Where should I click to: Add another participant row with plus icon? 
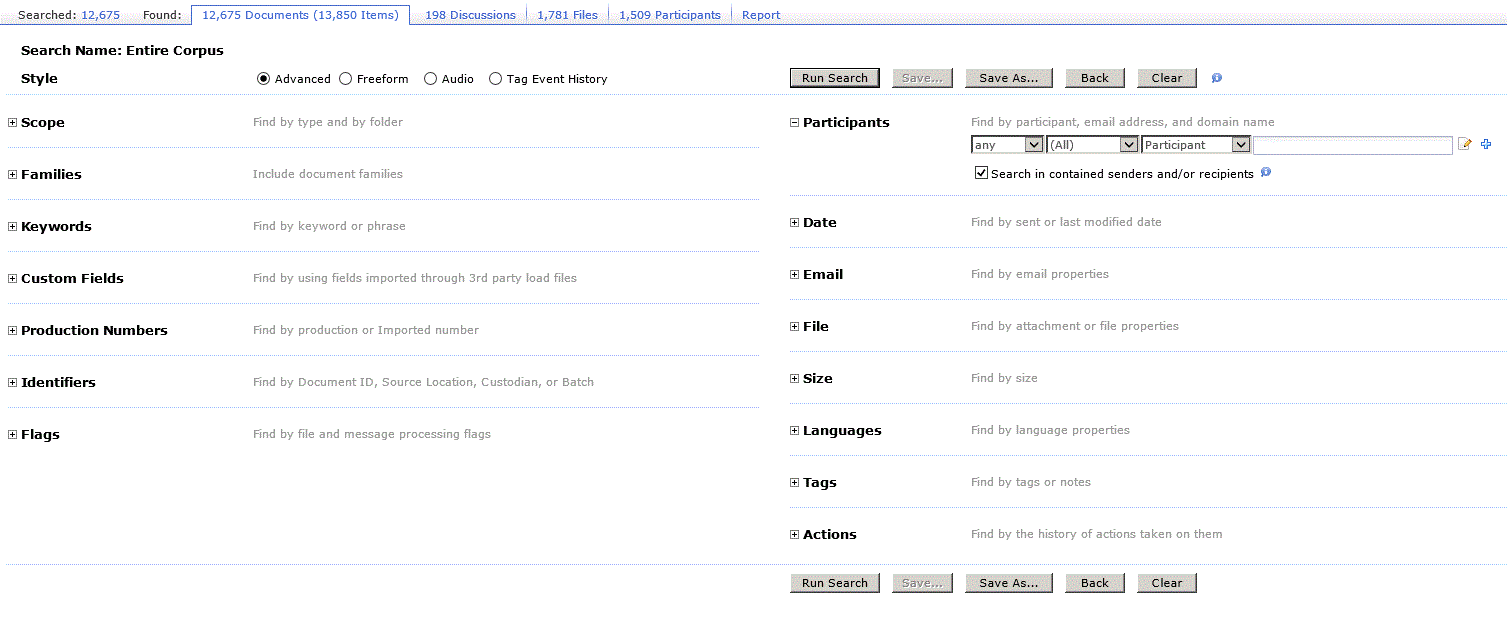pyautogui.click(x=1486, y=145)
